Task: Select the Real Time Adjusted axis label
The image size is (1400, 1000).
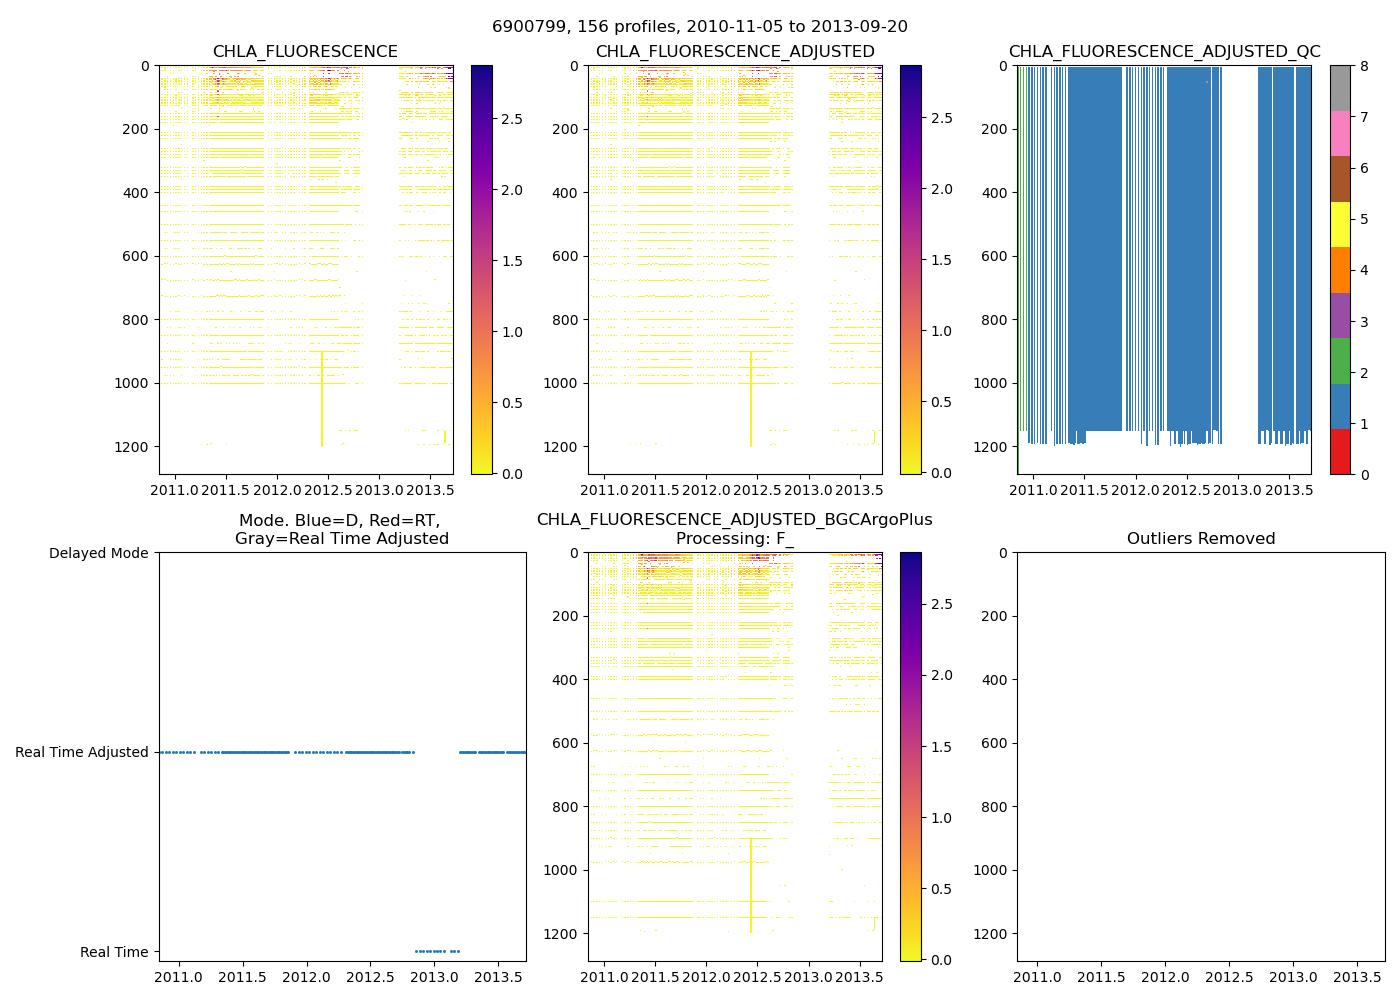Action: [x=82, y=752]
